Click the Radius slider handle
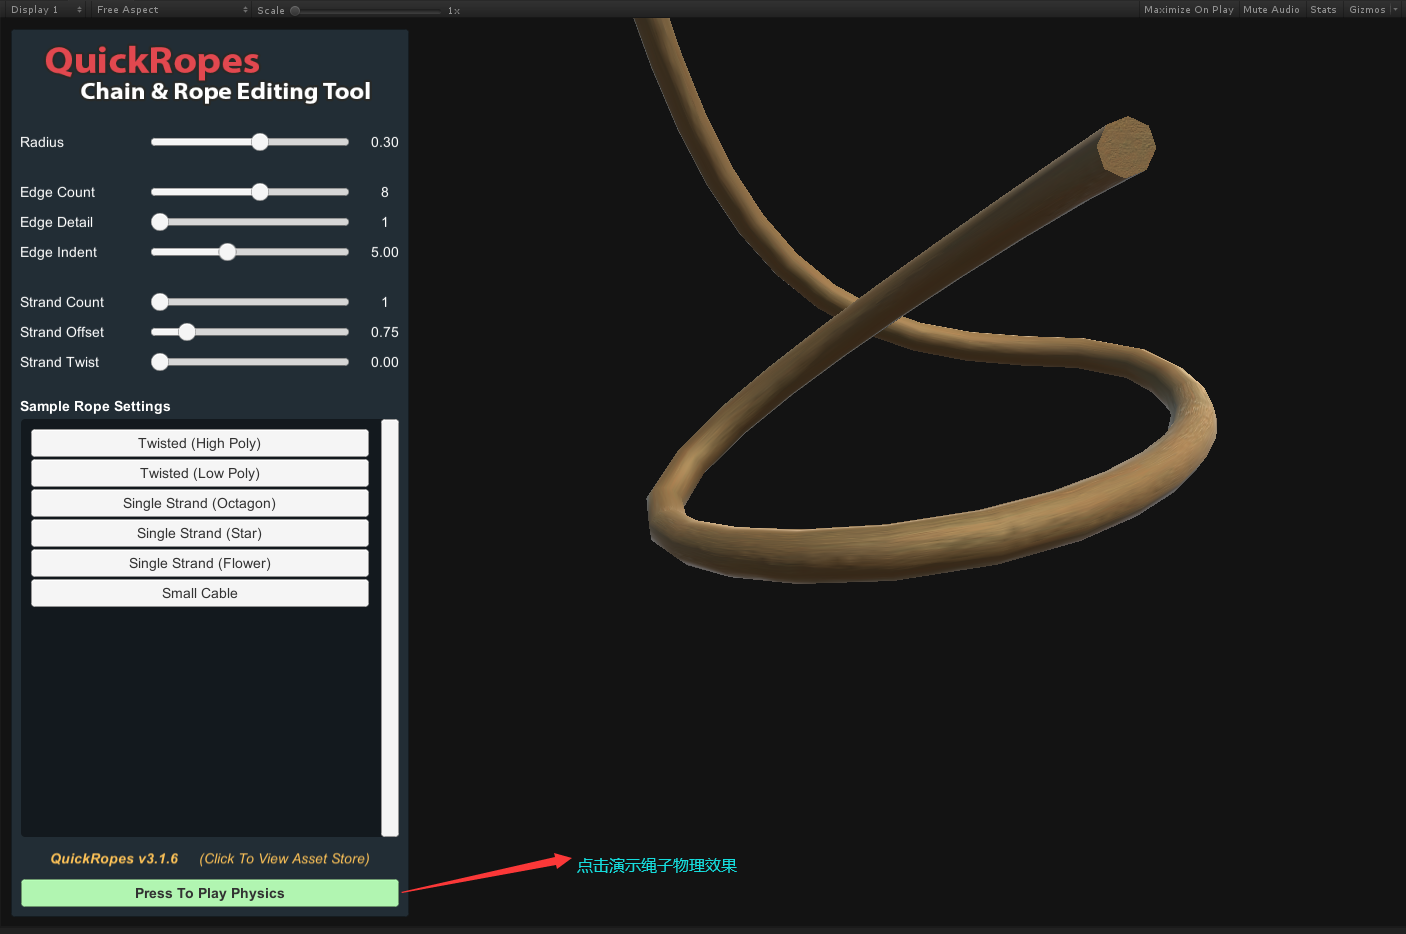 point(260,142)
